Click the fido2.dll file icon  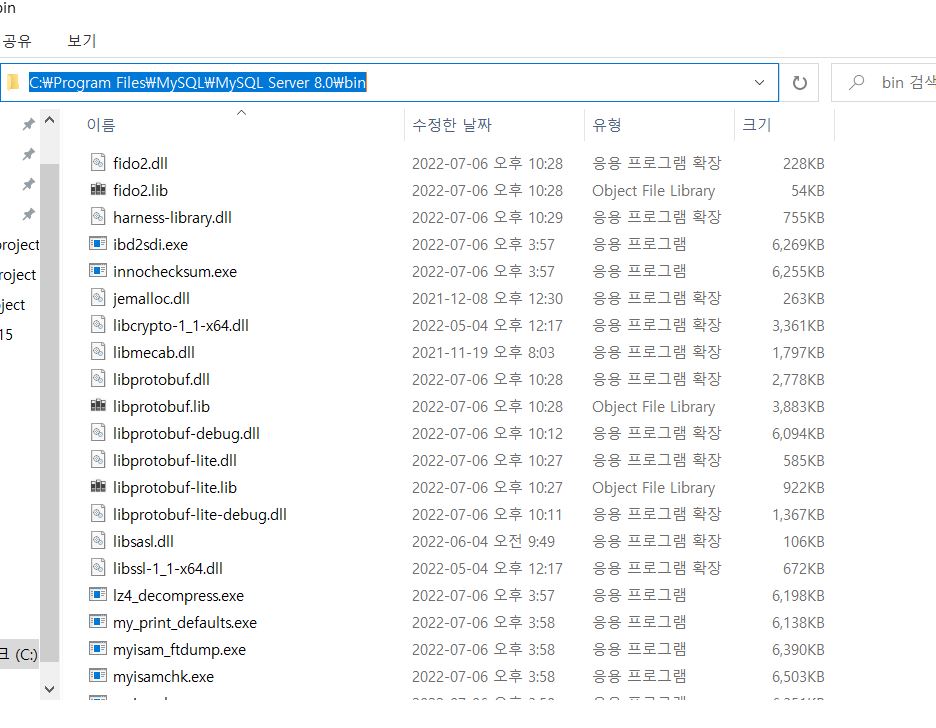click(x=98, y=162)
